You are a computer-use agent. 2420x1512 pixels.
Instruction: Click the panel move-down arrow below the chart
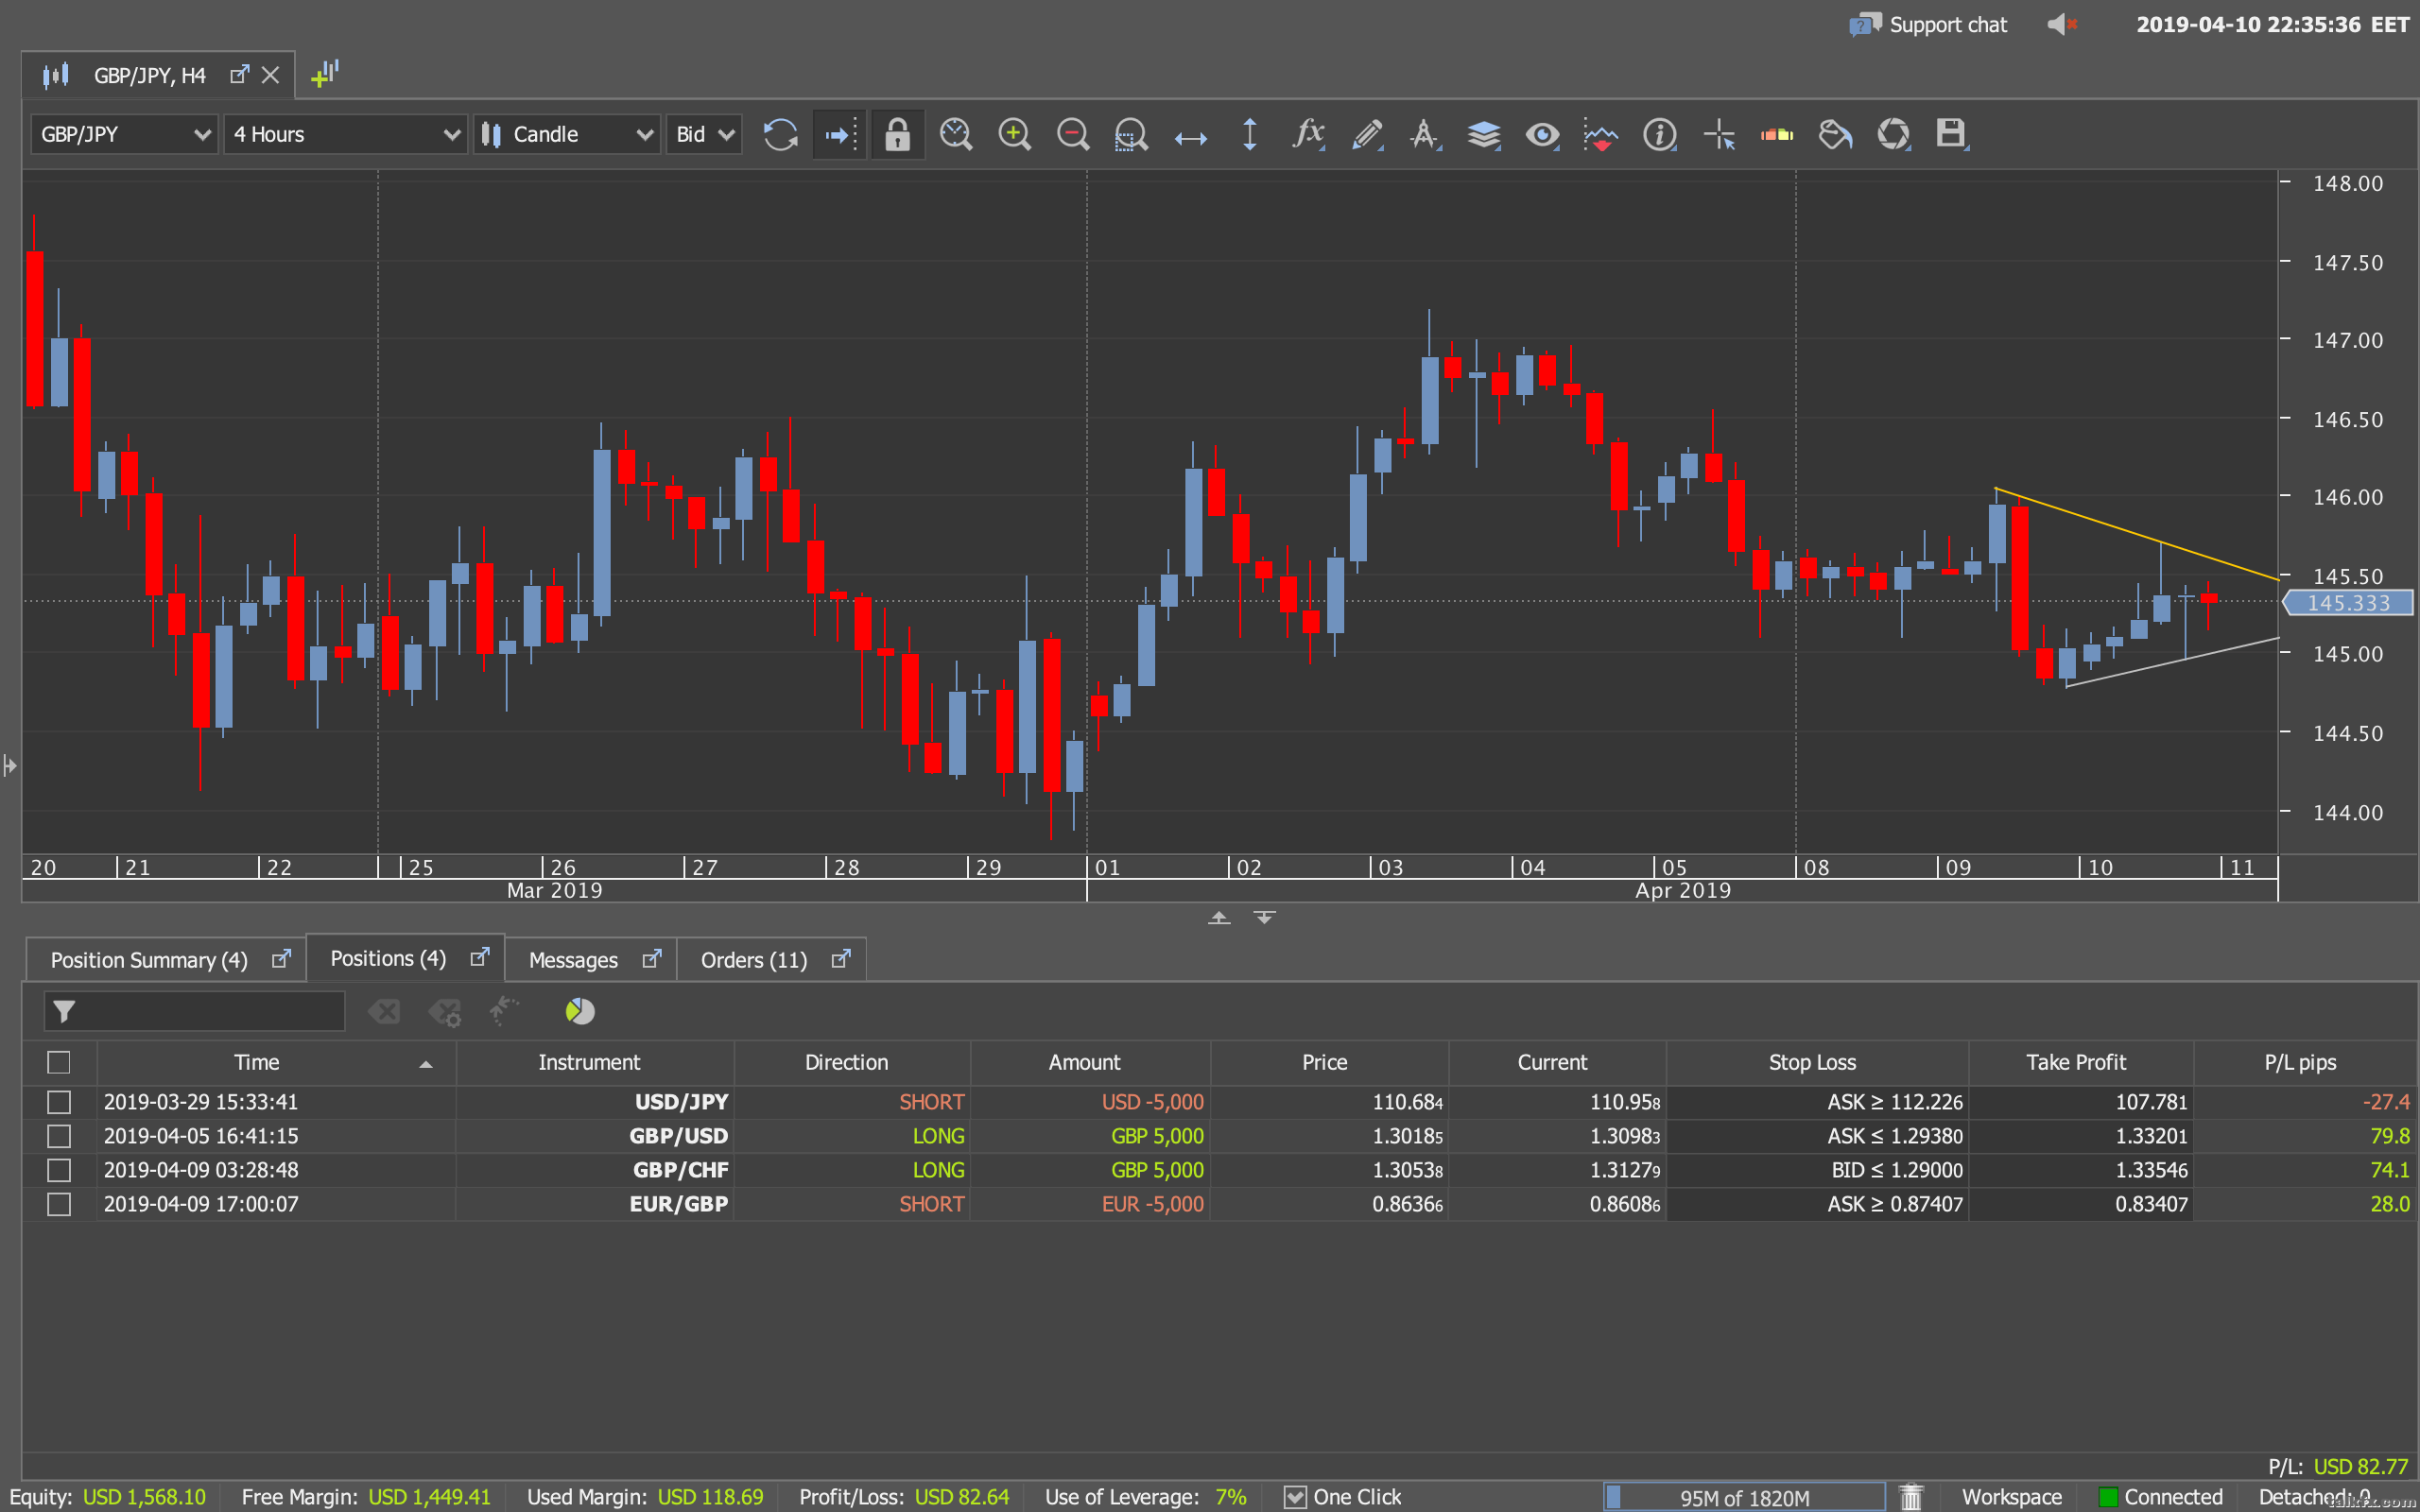[x=1265, y=918]
